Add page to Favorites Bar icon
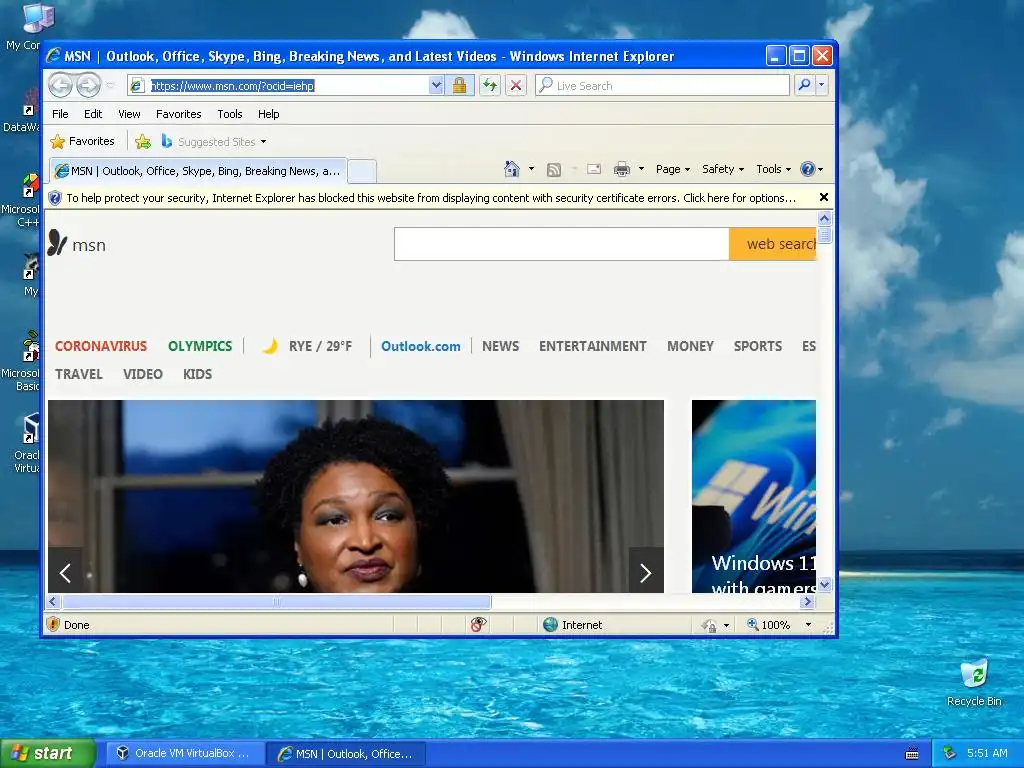The image size is (1024, 768). 142,141
